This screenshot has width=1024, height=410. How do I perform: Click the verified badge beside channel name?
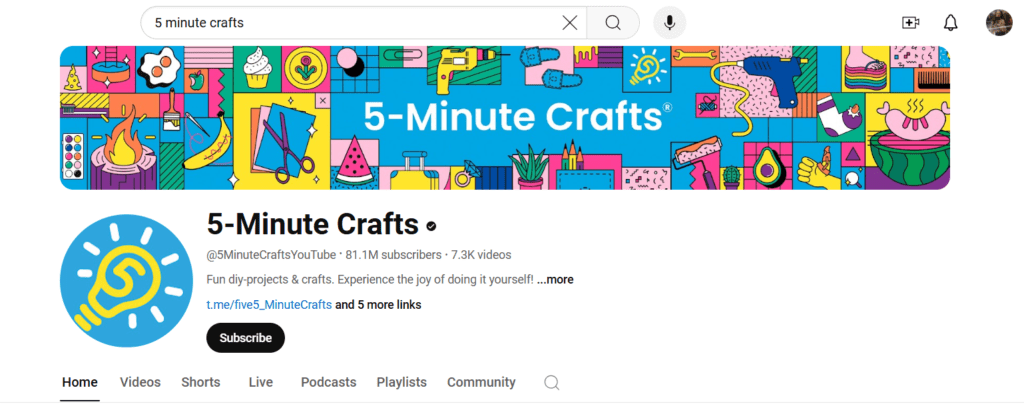click(431, 226)
